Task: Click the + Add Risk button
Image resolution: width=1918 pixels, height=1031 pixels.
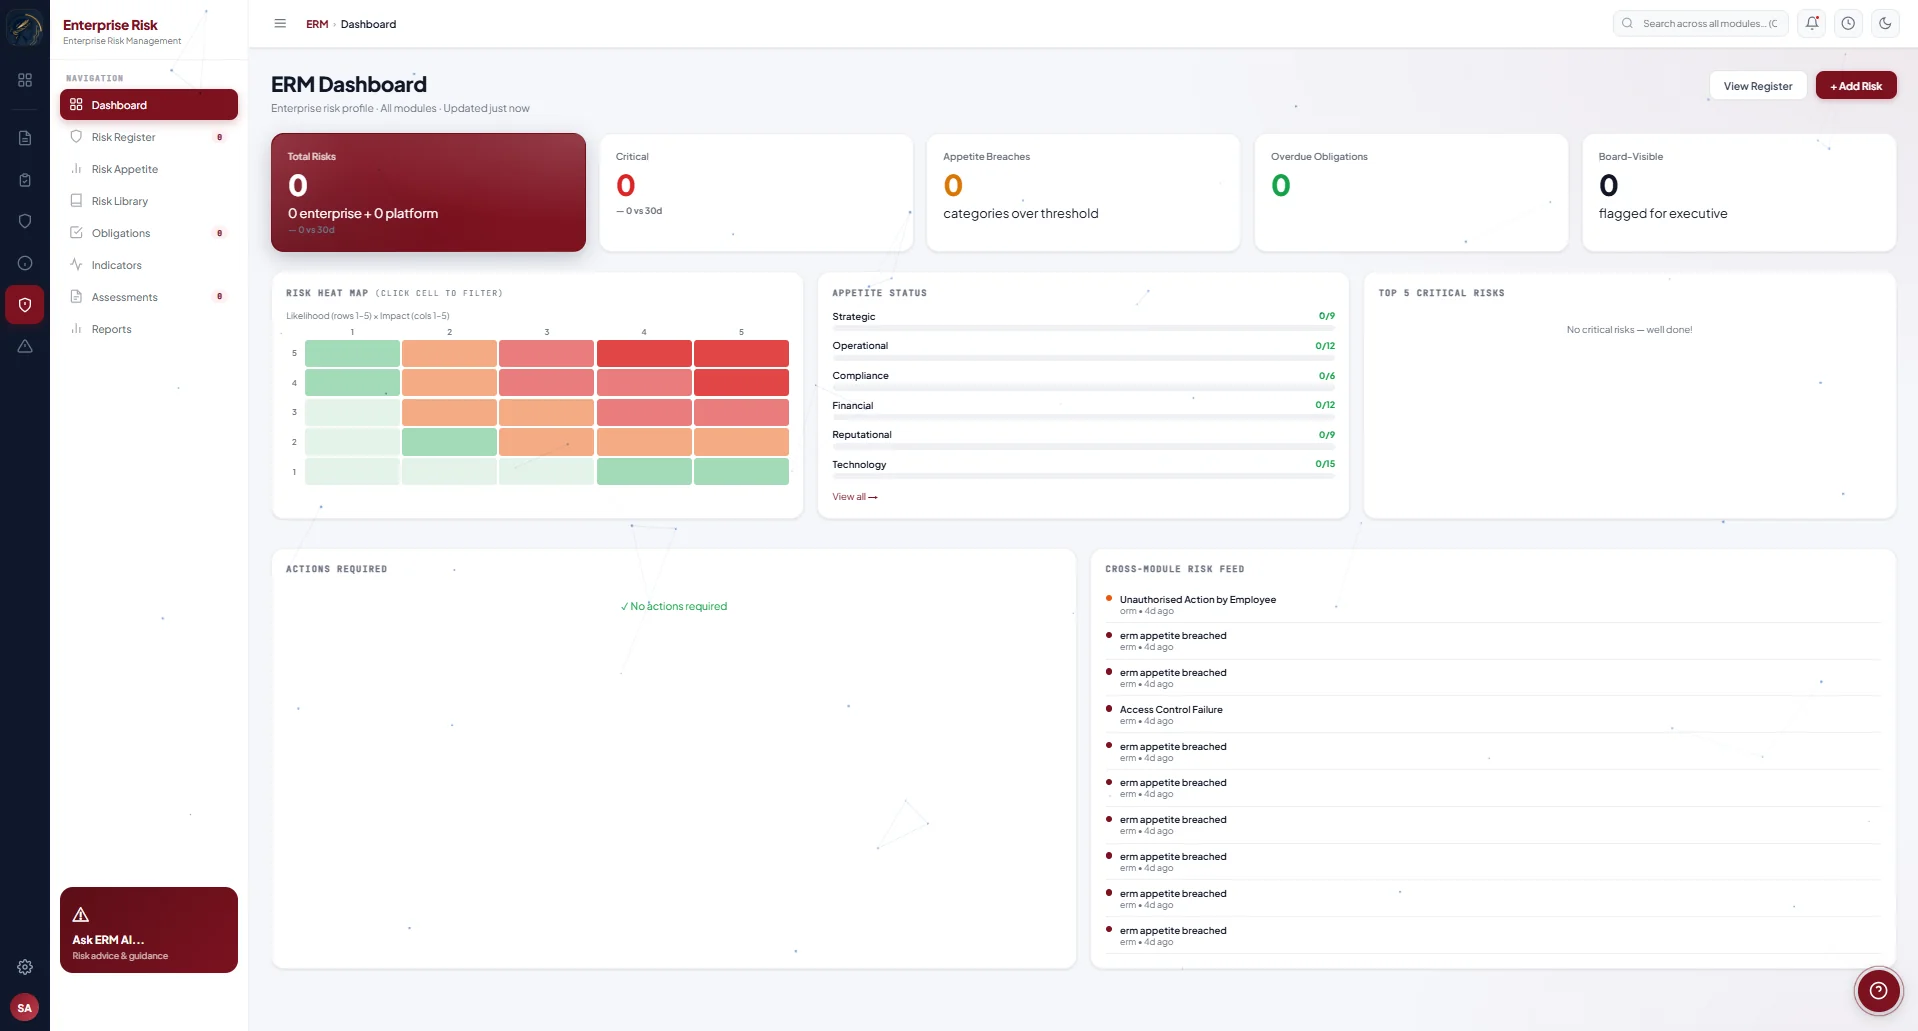Action: click(x=1856, y=86)
